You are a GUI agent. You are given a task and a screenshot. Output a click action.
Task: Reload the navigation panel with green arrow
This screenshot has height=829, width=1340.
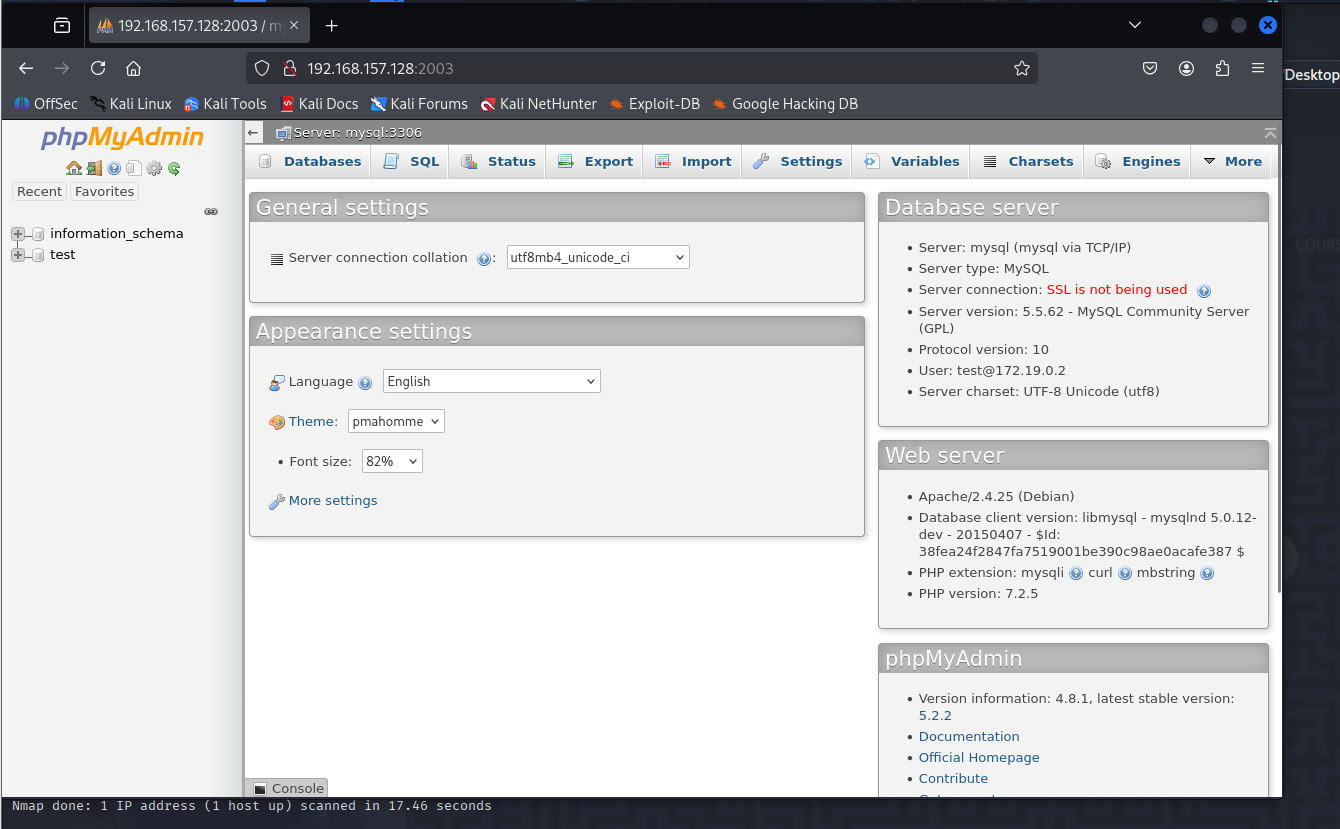[174, 168]
